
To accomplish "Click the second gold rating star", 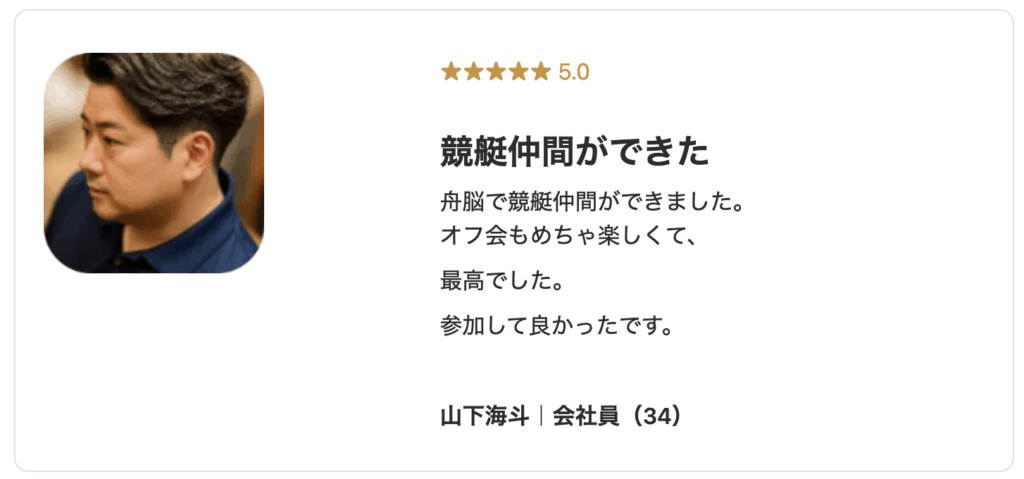I will click(473, 71).
